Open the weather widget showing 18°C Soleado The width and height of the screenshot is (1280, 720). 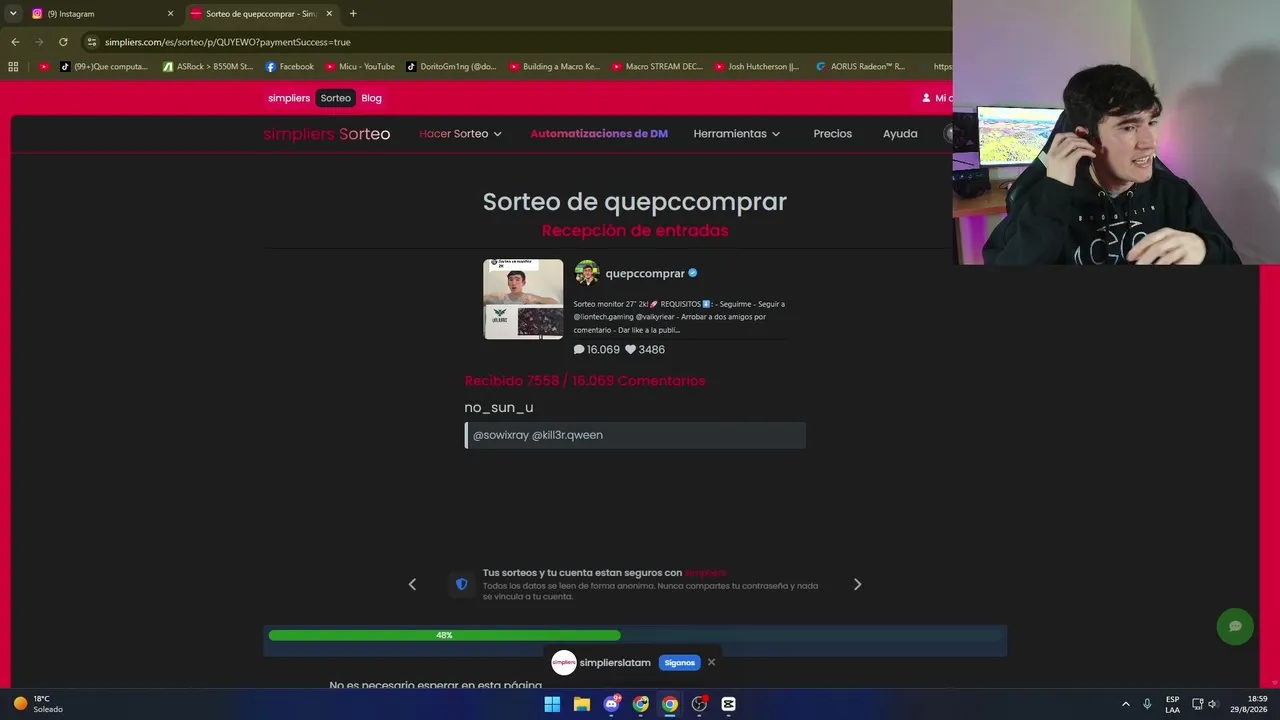pos(38,704)
